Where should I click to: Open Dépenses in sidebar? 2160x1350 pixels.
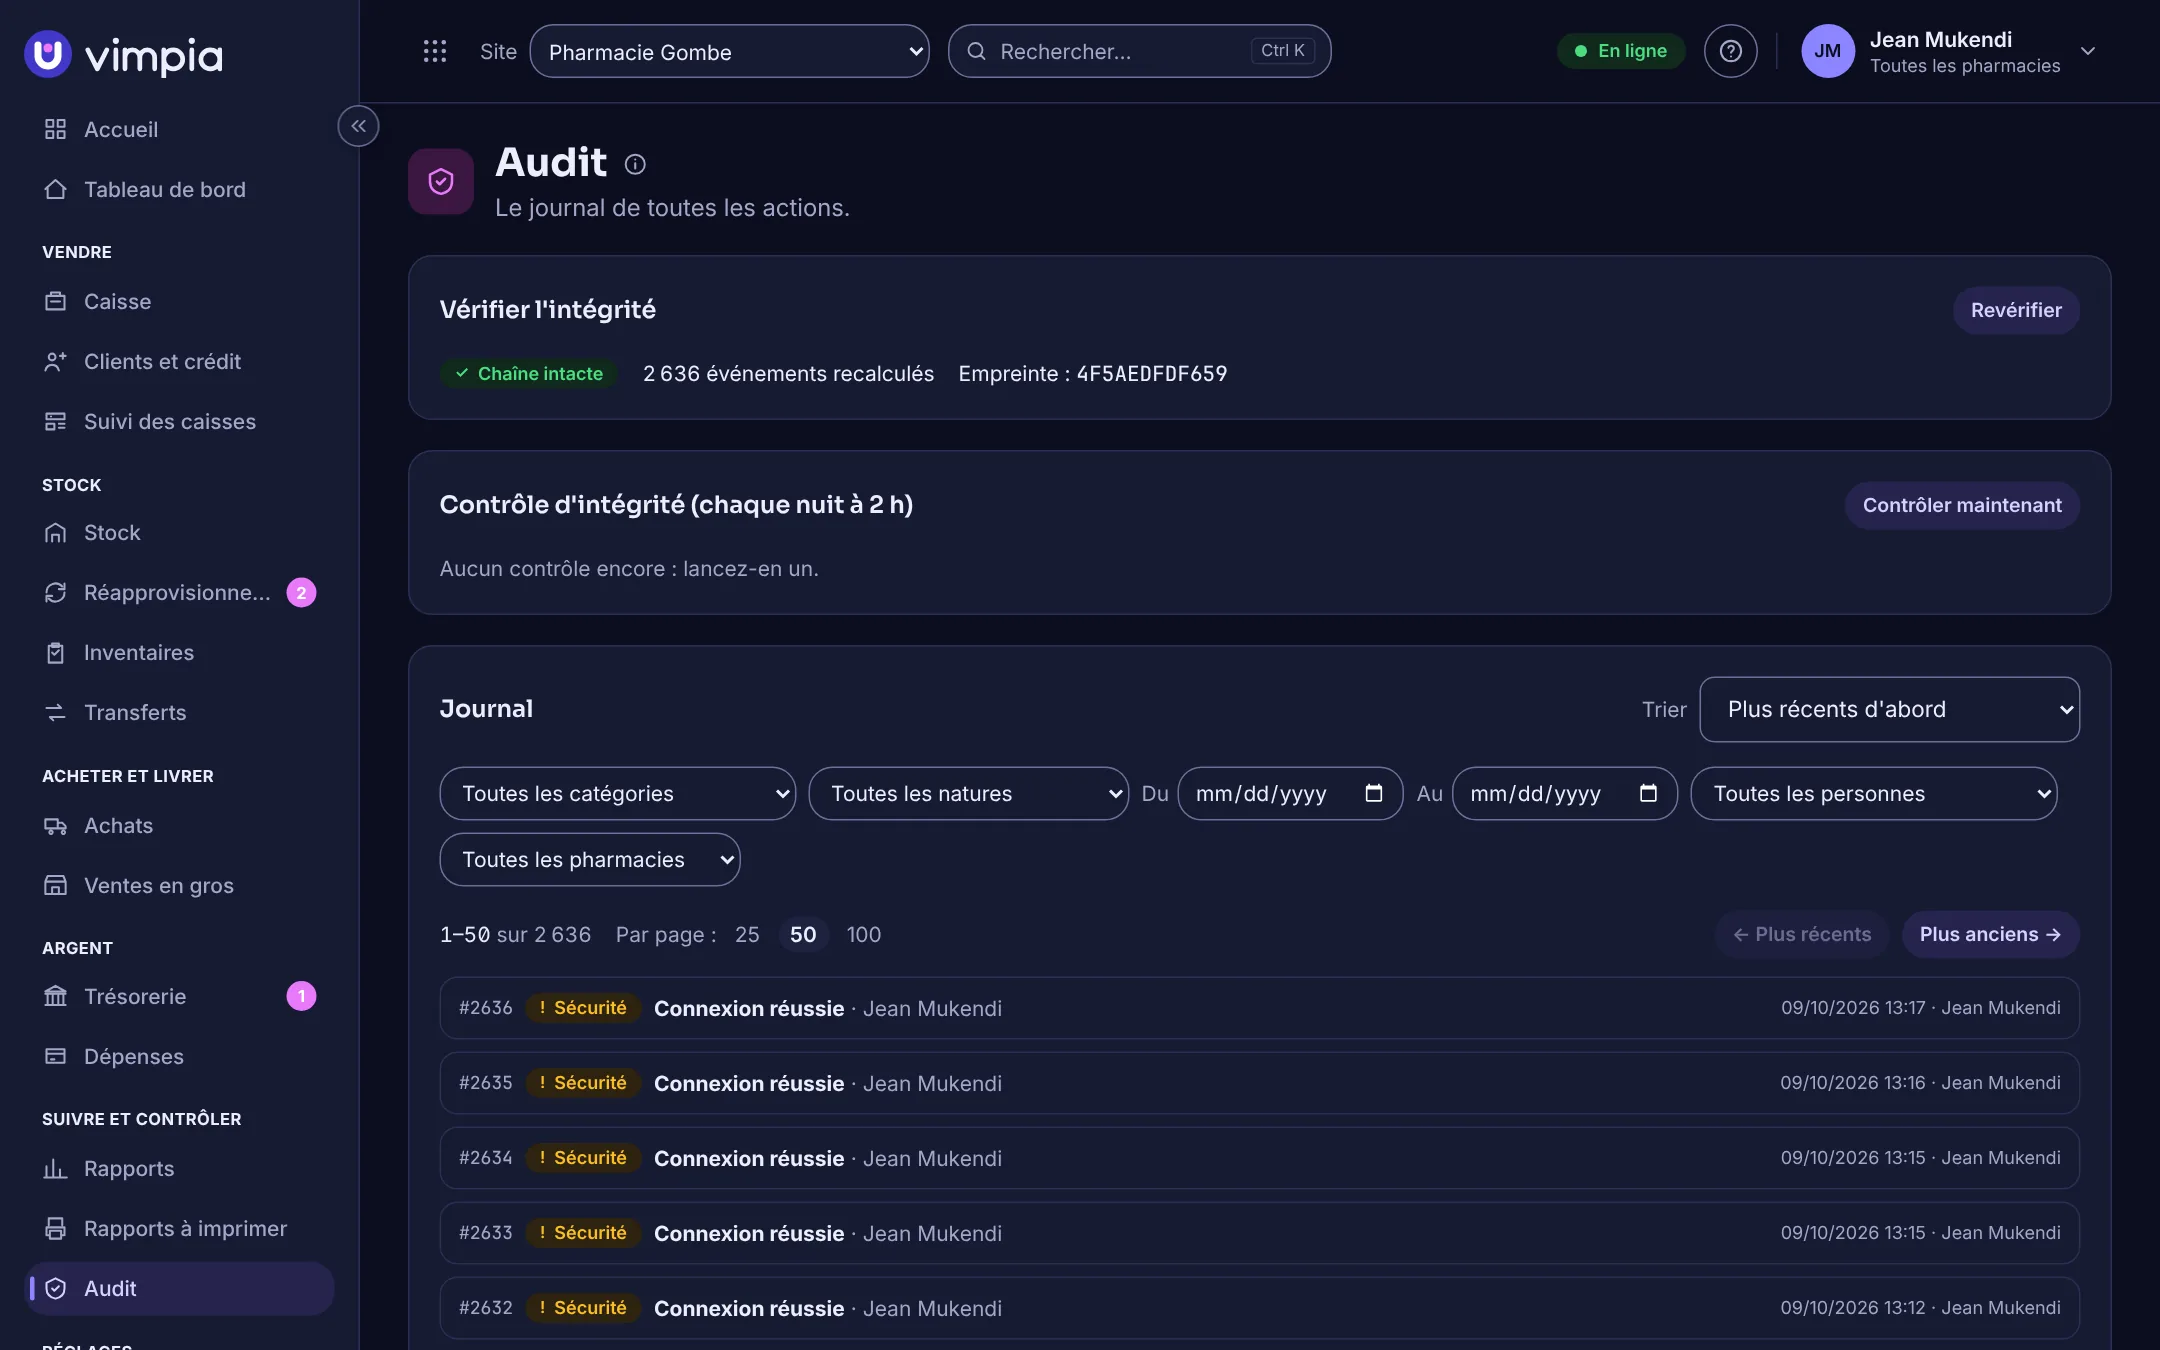179,1056
